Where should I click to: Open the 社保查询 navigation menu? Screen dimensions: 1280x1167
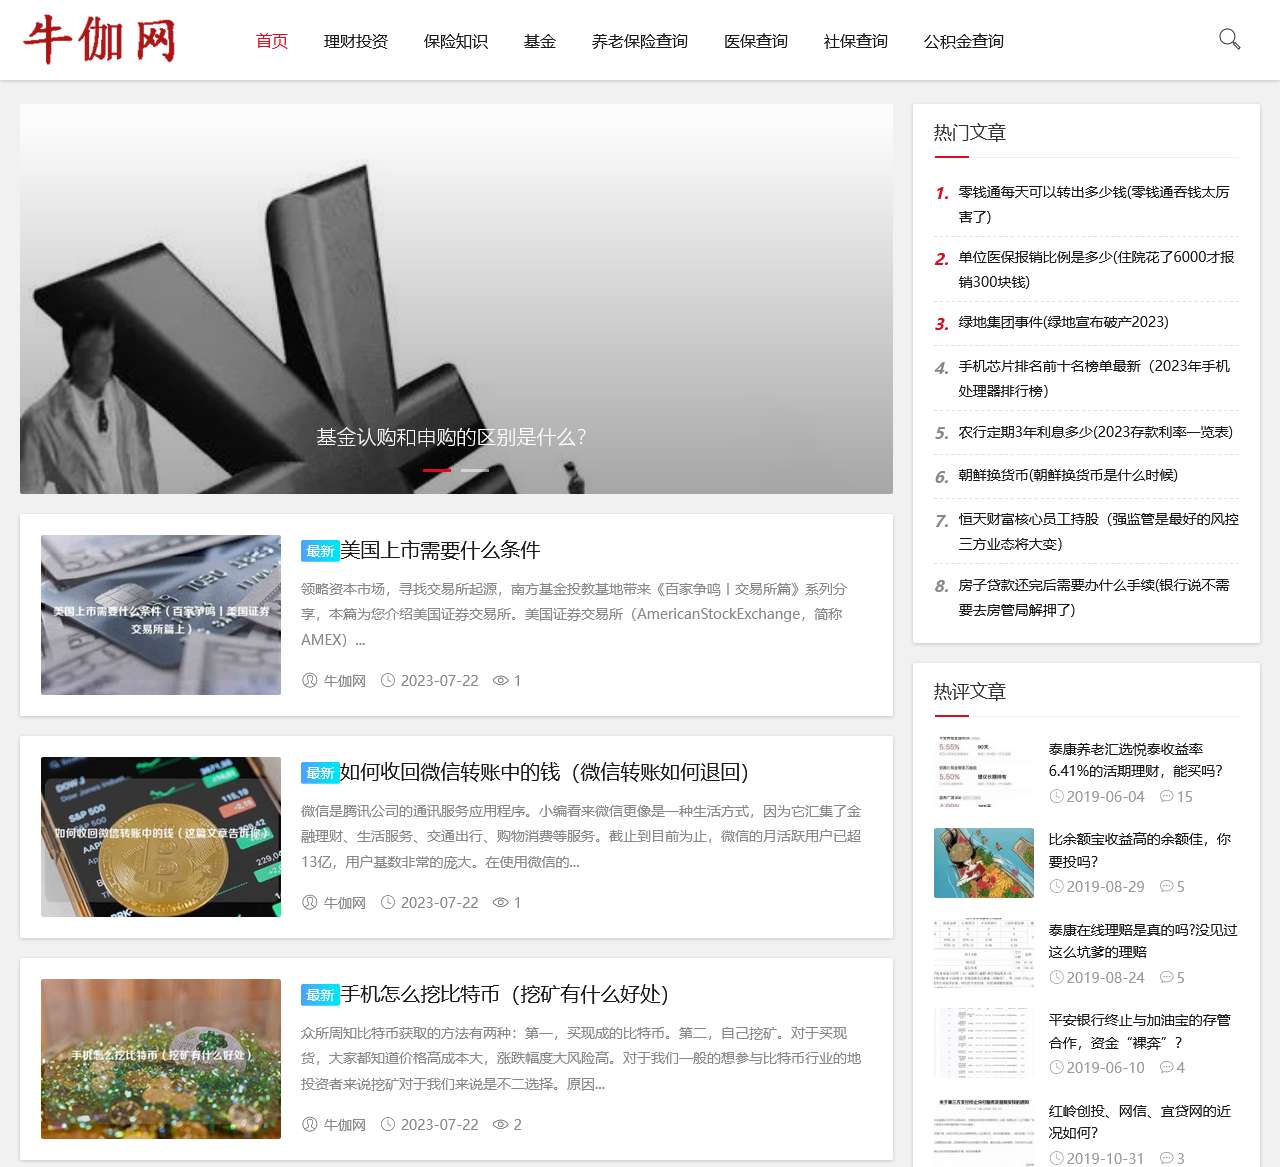[855, 41]
